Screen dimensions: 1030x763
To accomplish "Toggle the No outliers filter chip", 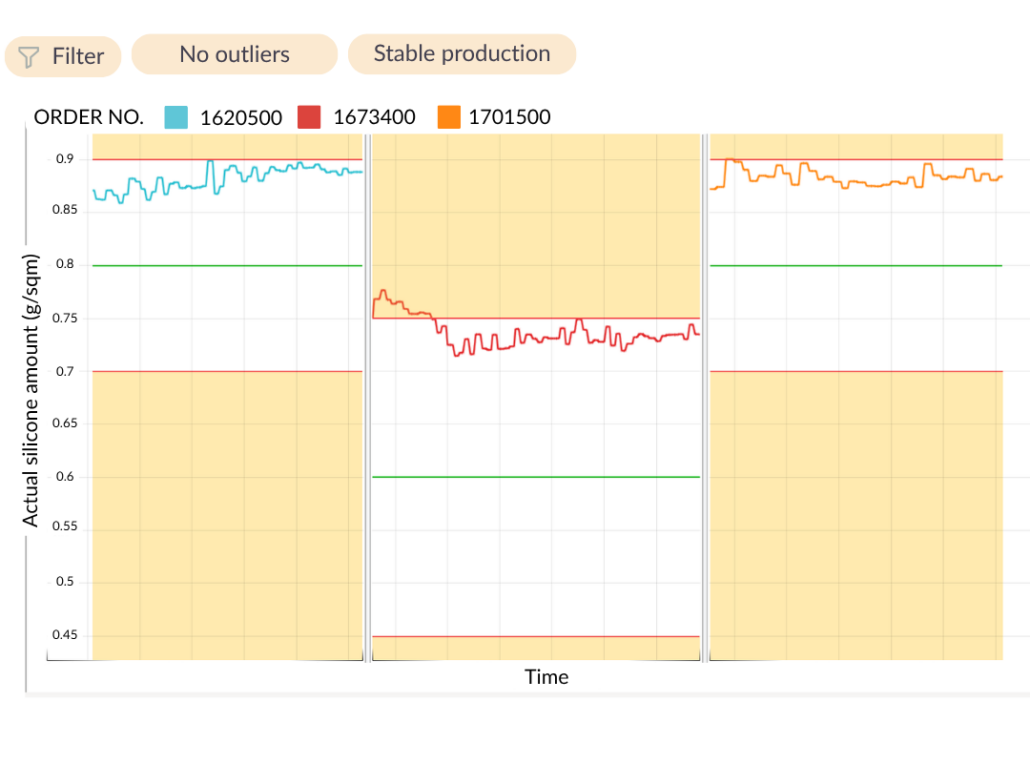I will click(x=234, y=54).
